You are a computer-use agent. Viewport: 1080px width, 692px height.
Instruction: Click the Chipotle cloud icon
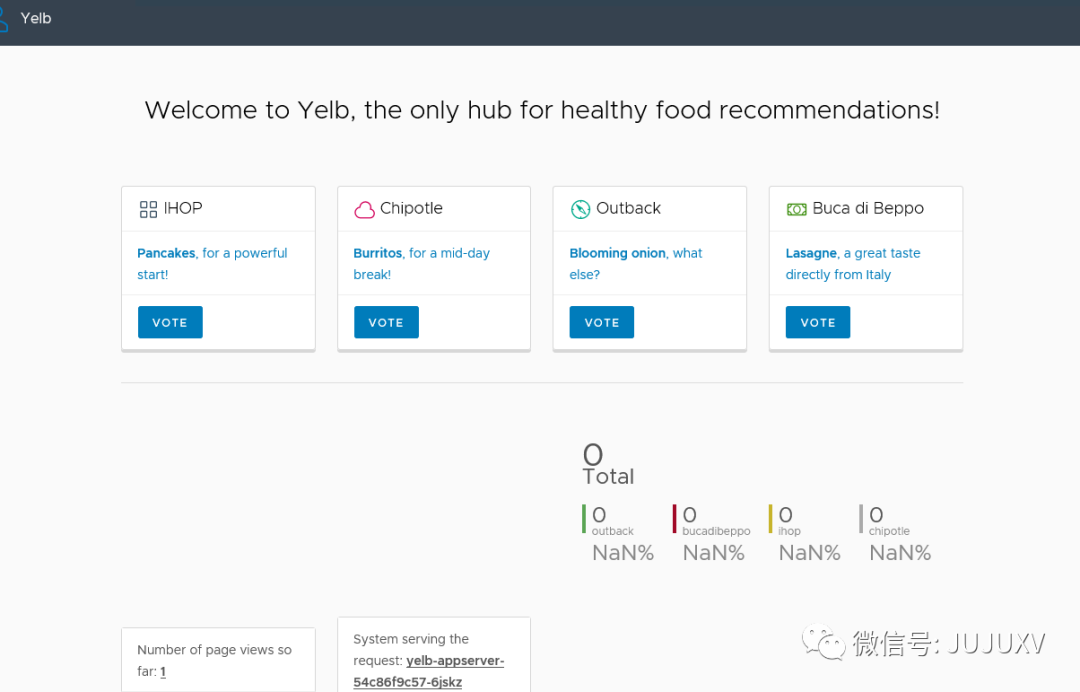click(364, 210)
